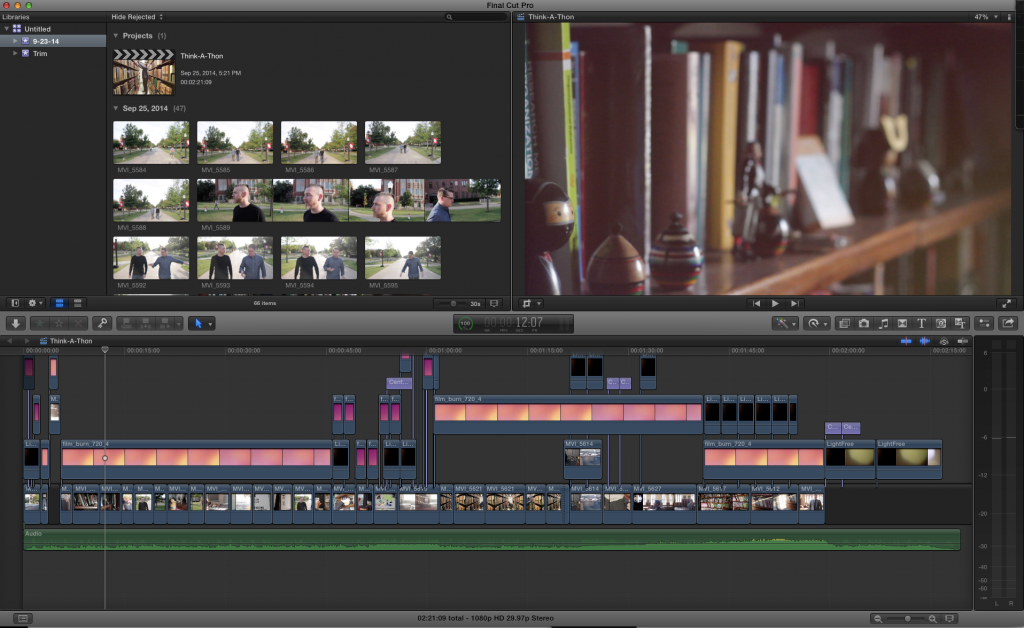1024x628 pixels.
Task: Collapse the Sep 25, 2014 section
Action: (x=116, y=108)
